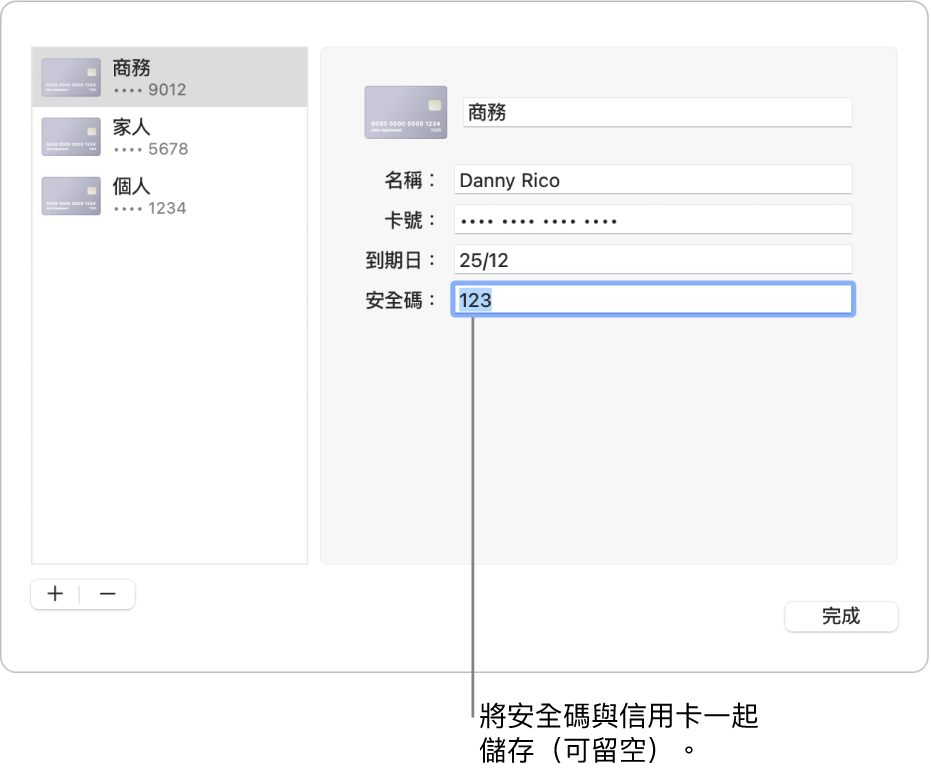Image resolution: width=931 pixels, height=774 pixels.
Task: Click the 家人 card thumbnail in the list
Action: (x=71, y=137)
